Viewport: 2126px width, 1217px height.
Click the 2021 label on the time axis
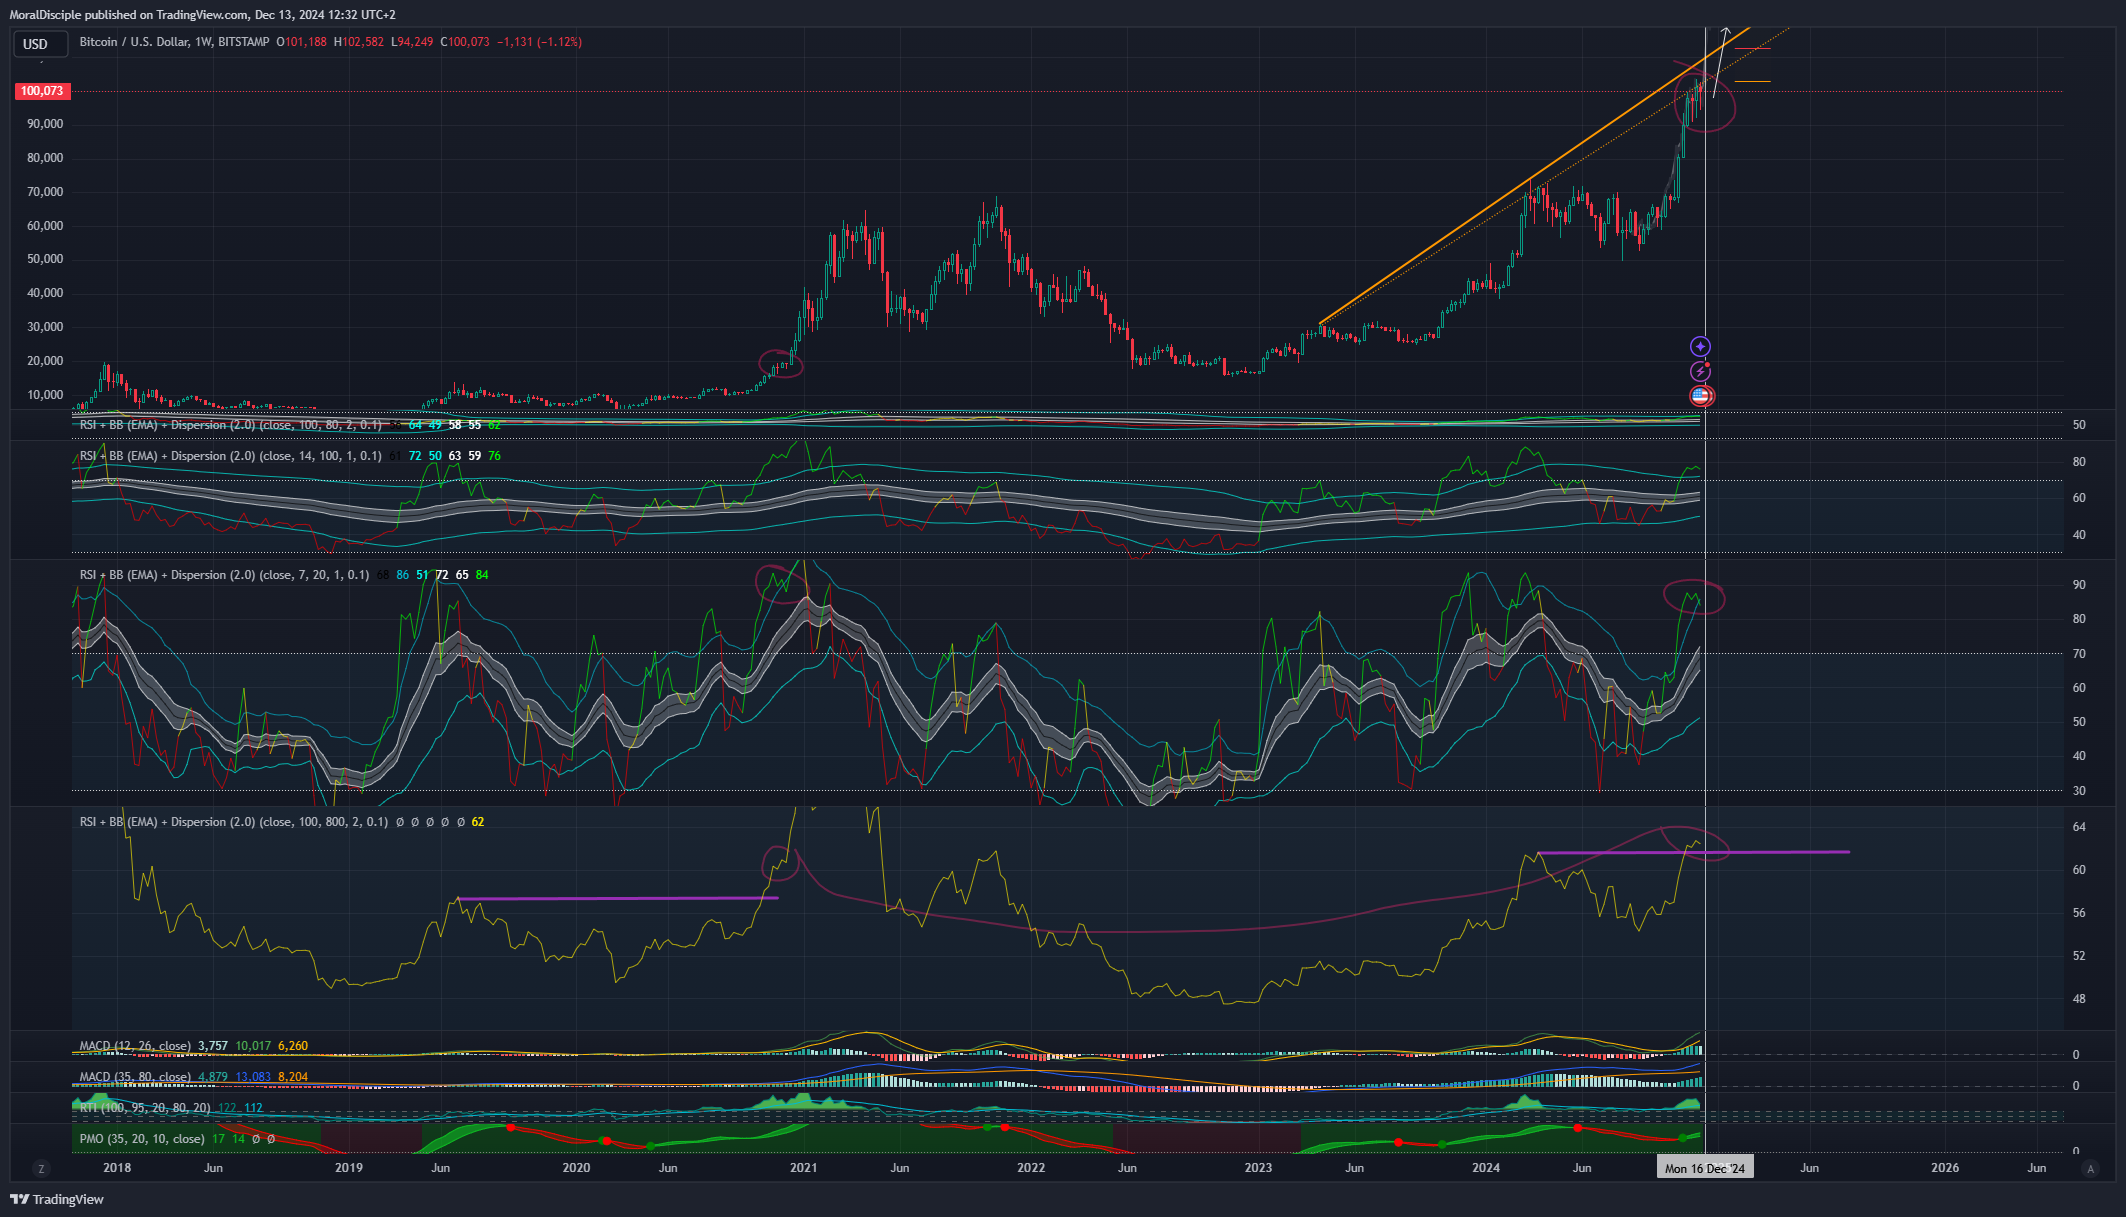point(803,1168)
